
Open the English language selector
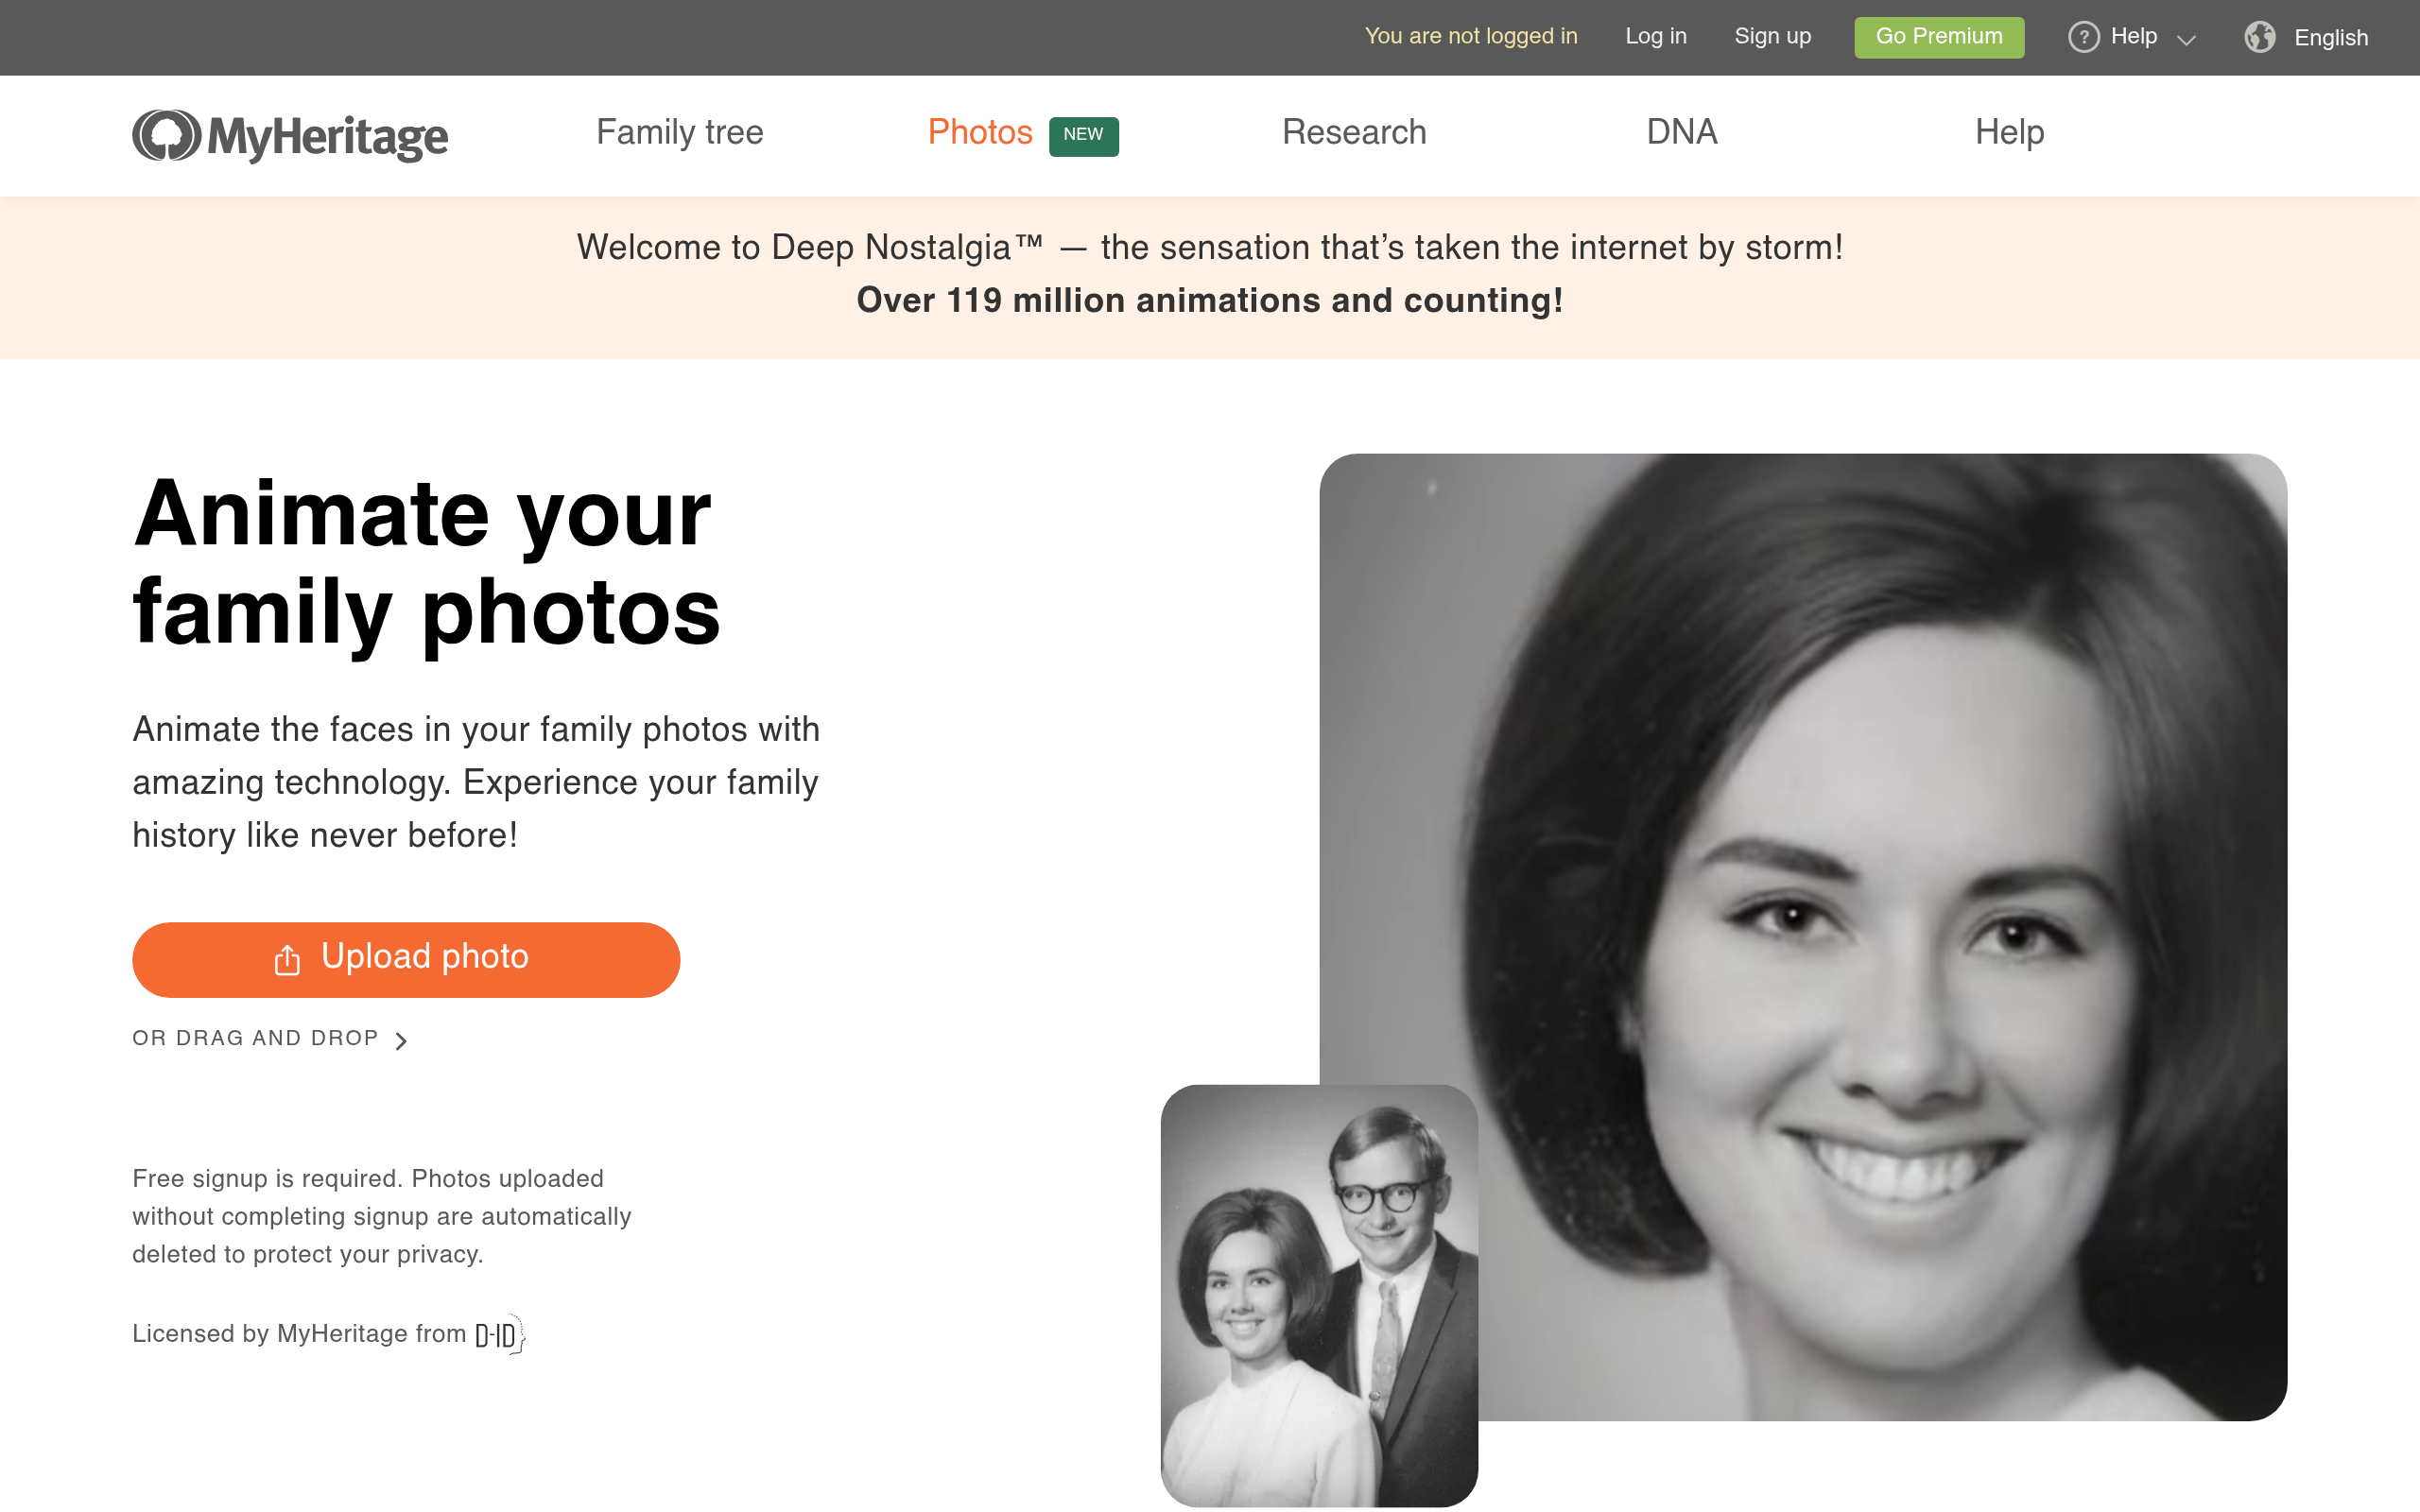coord(2306,37)
